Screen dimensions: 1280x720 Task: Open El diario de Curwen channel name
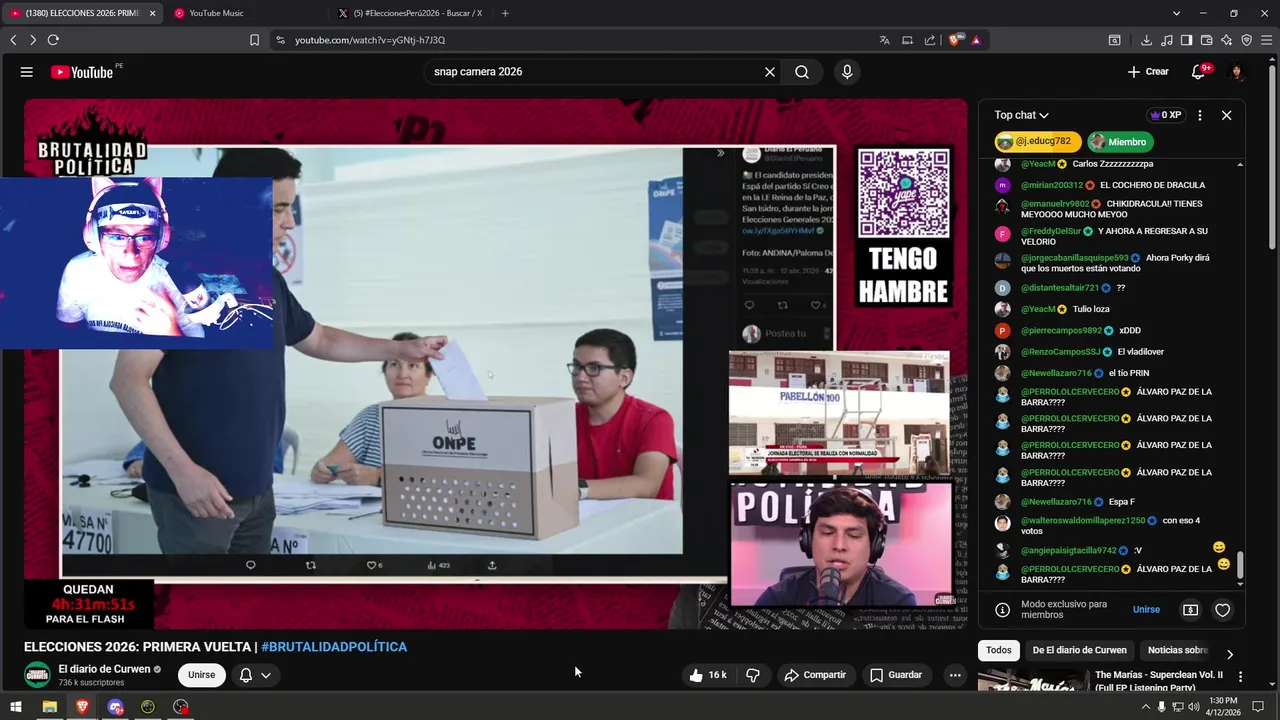104,669
